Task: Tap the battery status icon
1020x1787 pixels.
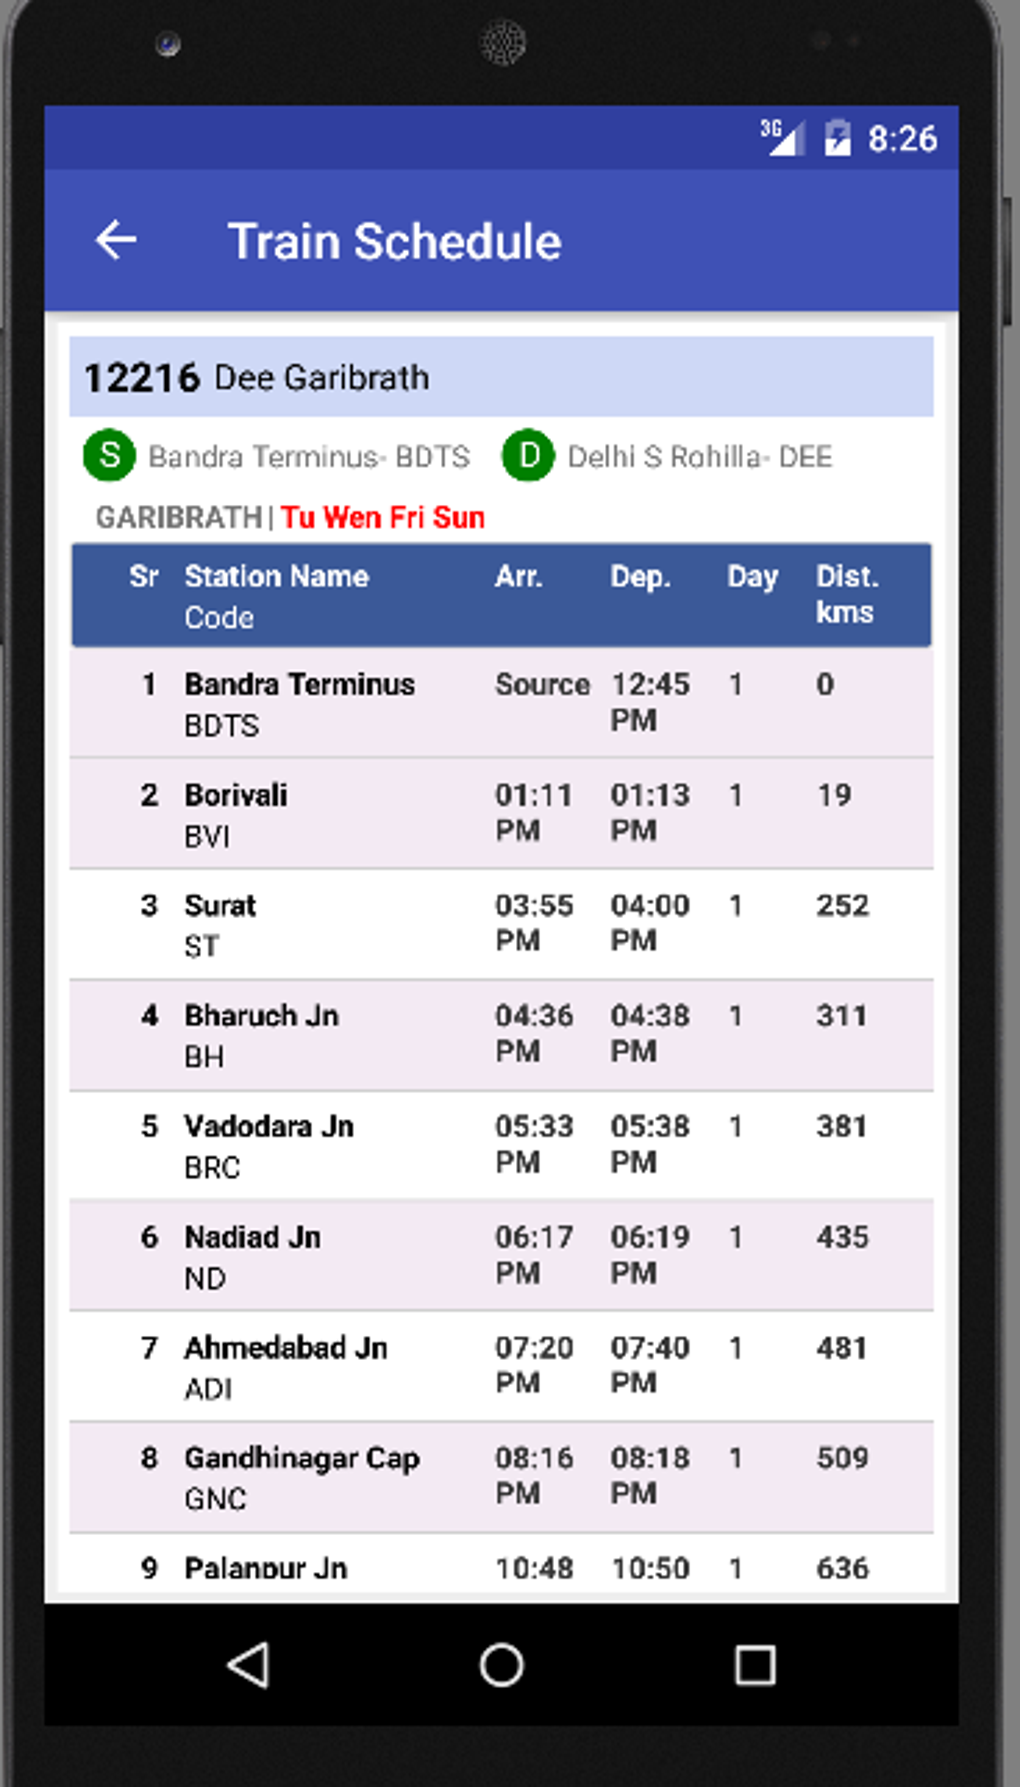Action: coord(837,137)
